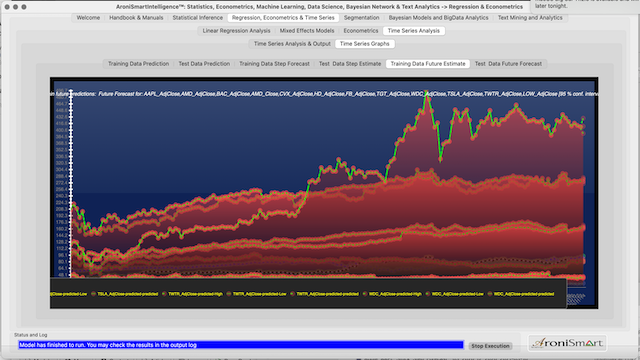The image size is (640, 360).
Task: Click WDC_AdjClose-predicted-predicted legend marker
Action: pos(490,294)
